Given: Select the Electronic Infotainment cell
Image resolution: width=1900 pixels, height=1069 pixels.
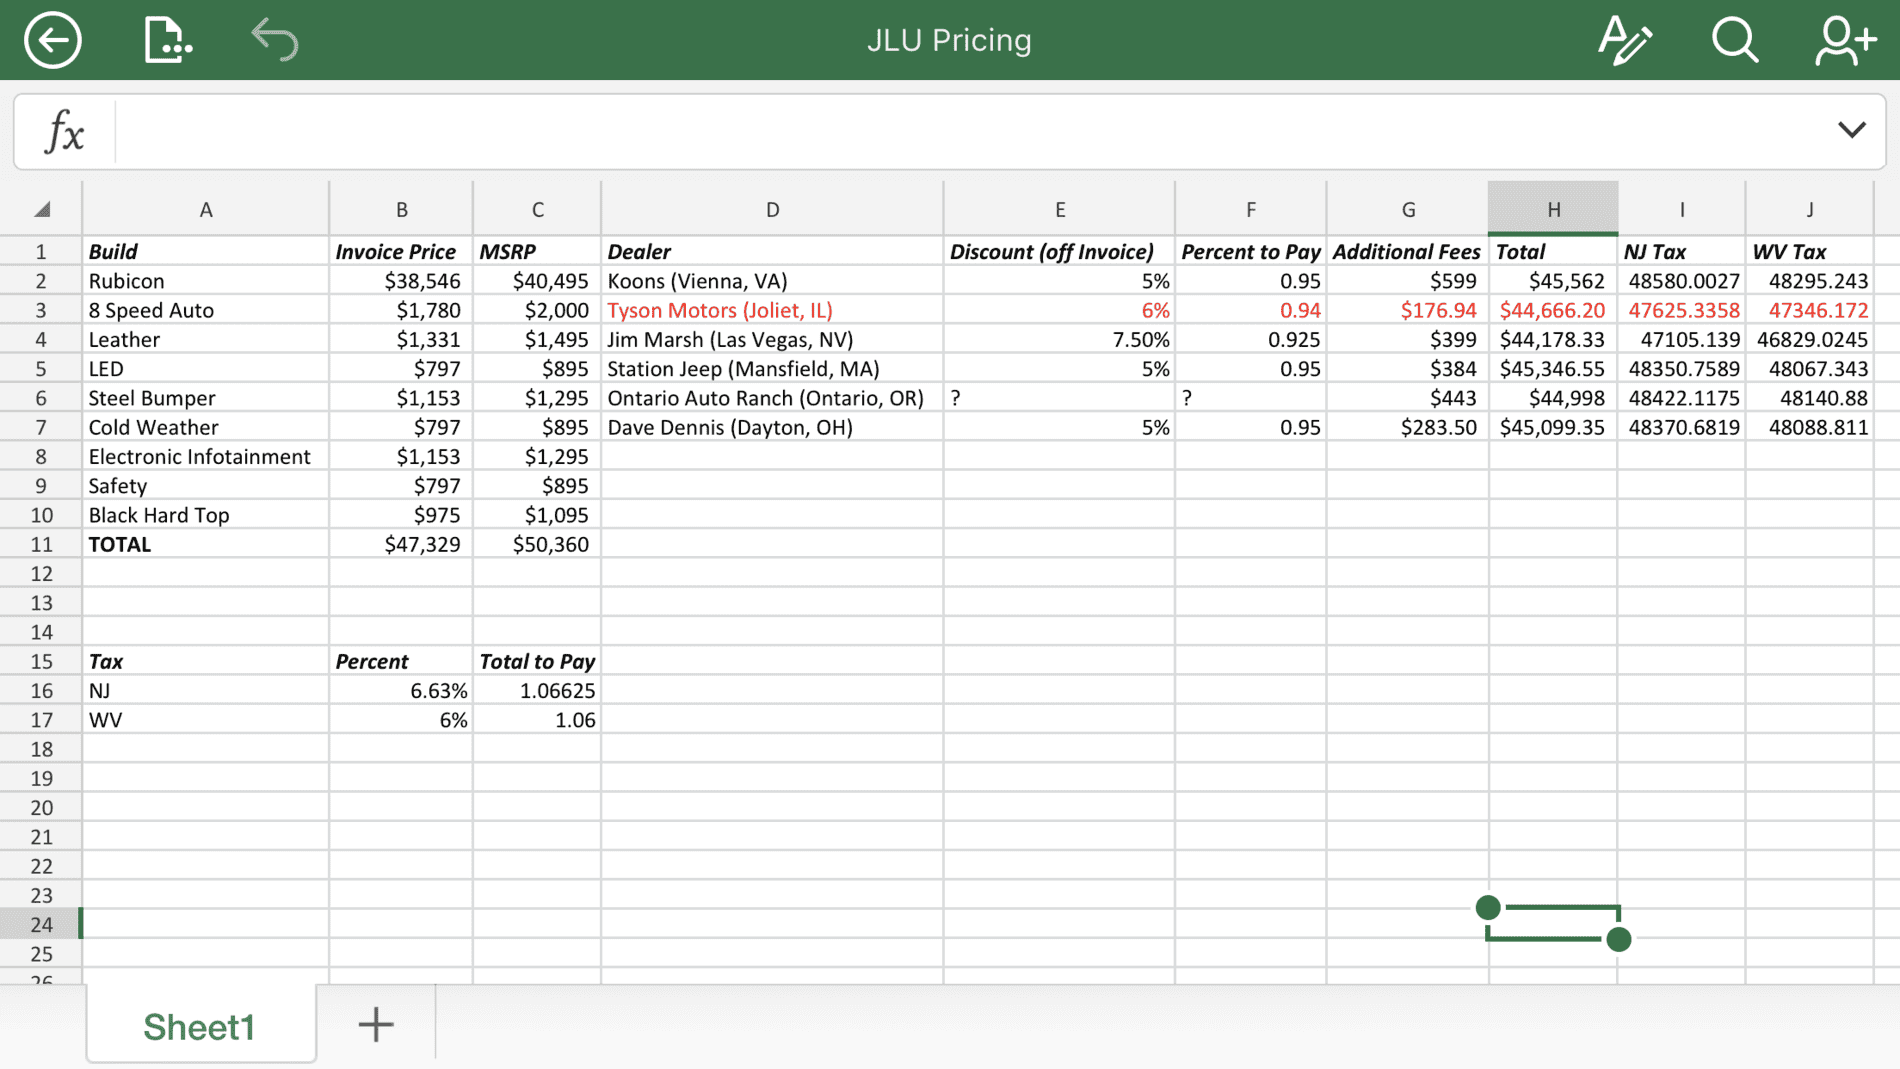Looking at the screenshot, I should tap(206, 457).
